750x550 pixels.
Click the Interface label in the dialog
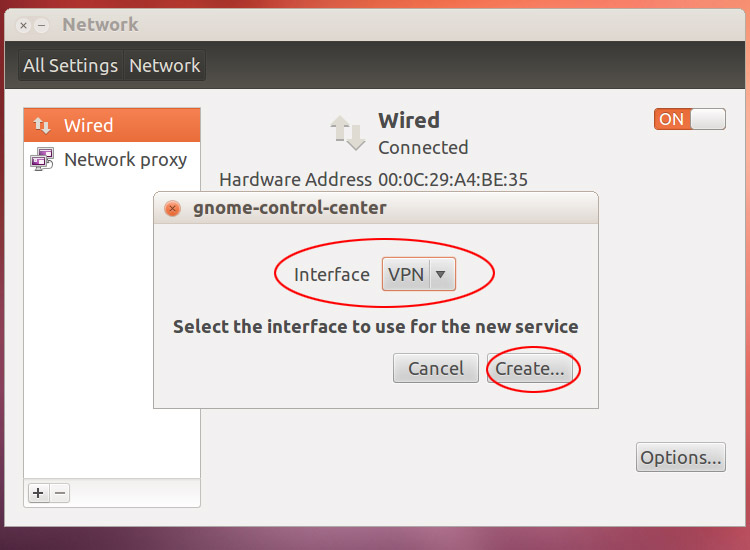(x=331, y=275)
